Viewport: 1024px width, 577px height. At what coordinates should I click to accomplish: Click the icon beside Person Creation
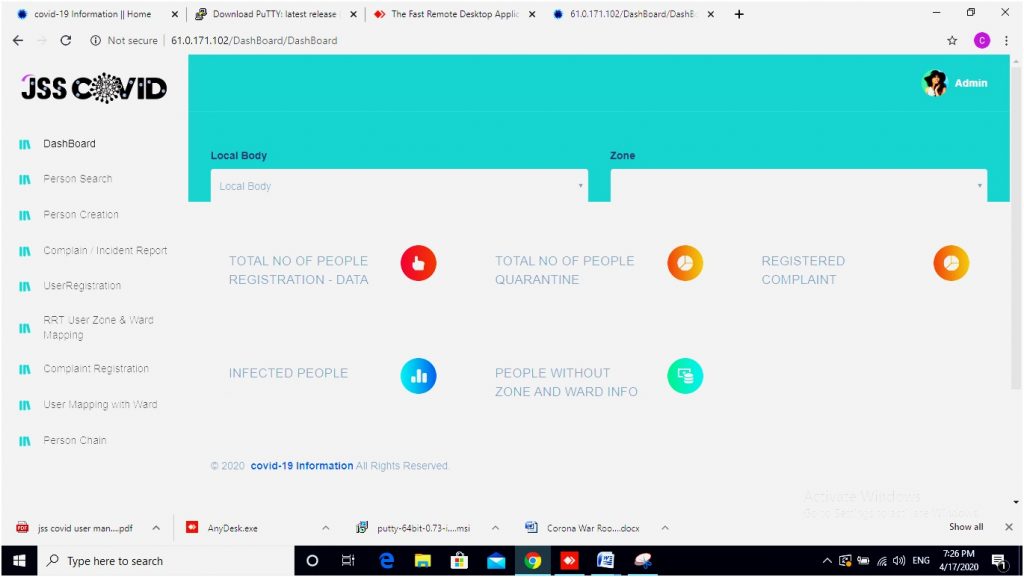point(25,215)
